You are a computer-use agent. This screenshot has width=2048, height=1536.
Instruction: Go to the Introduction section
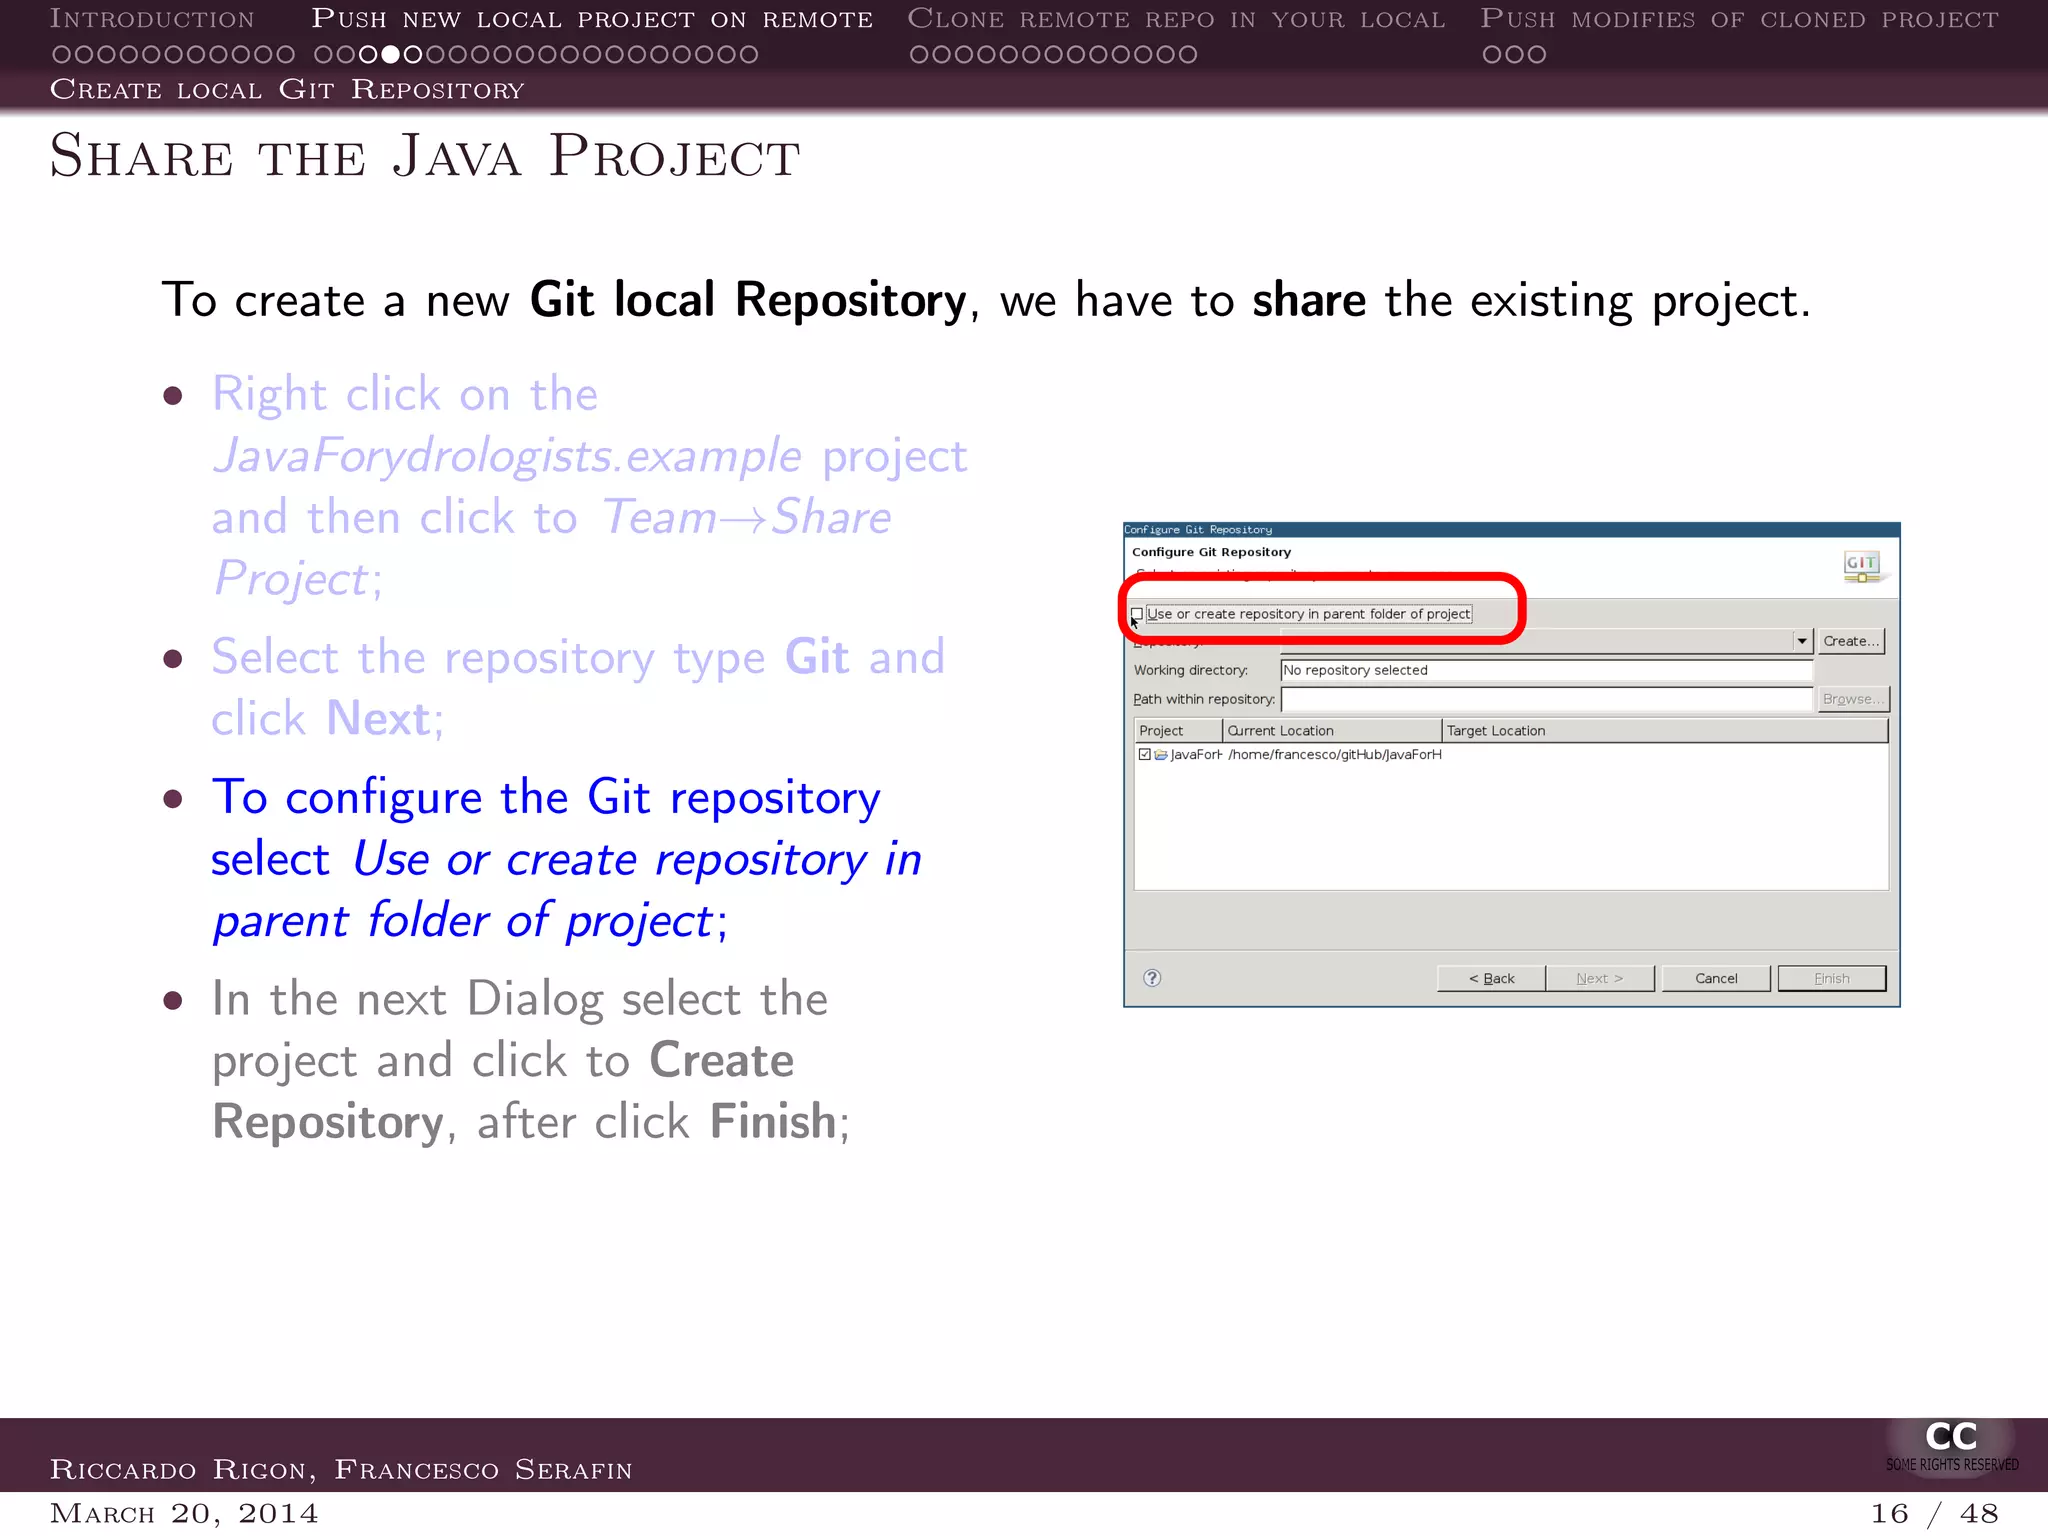[x=152, y=19]
